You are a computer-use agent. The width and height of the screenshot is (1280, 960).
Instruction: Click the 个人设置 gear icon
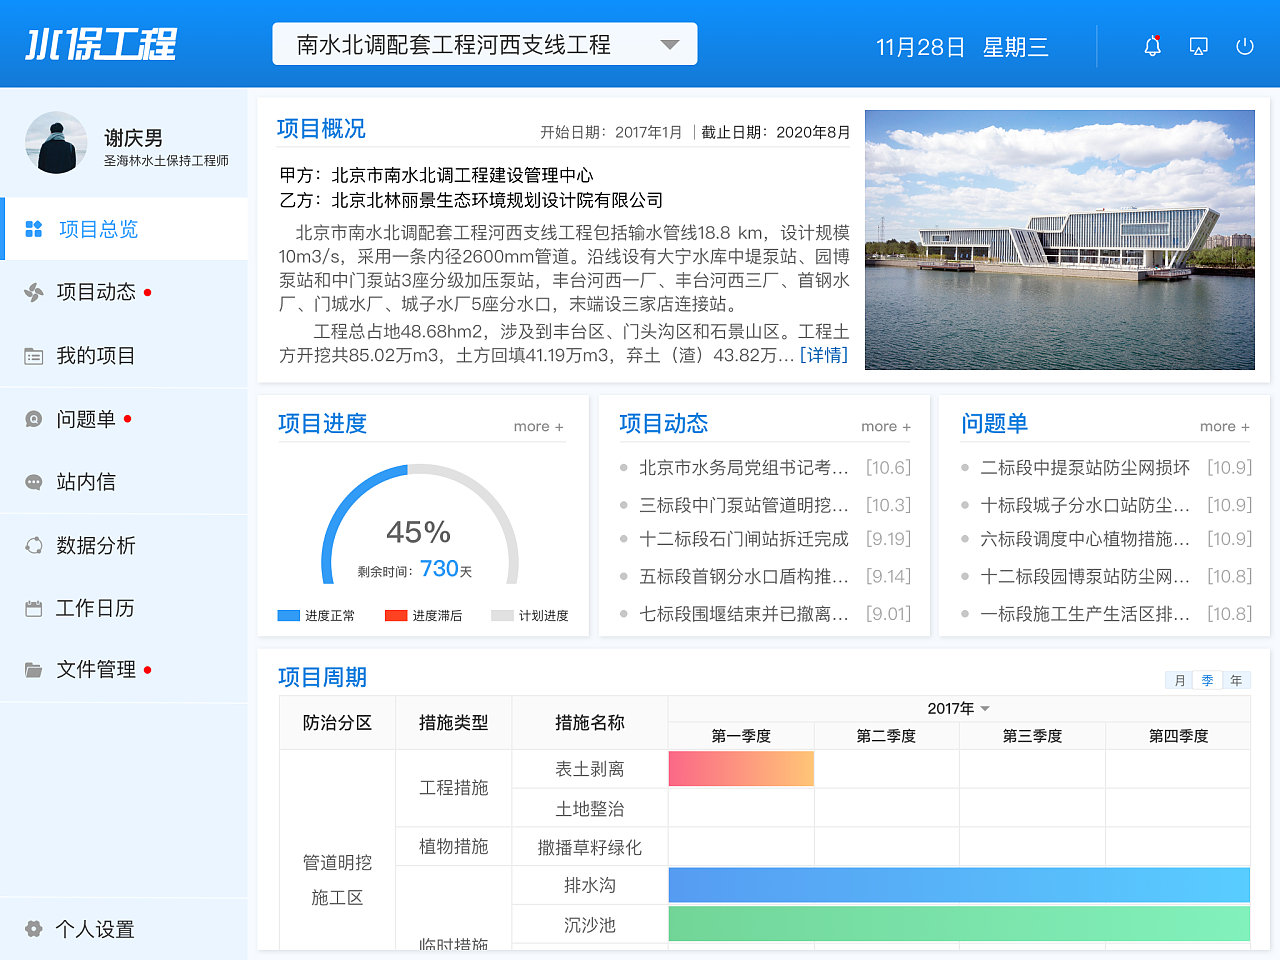coord(33,929)
